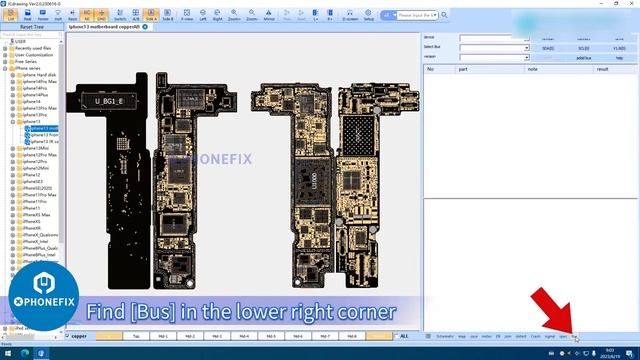
Task: Open the Select Bus dropdown
Action: click(526, 48)
